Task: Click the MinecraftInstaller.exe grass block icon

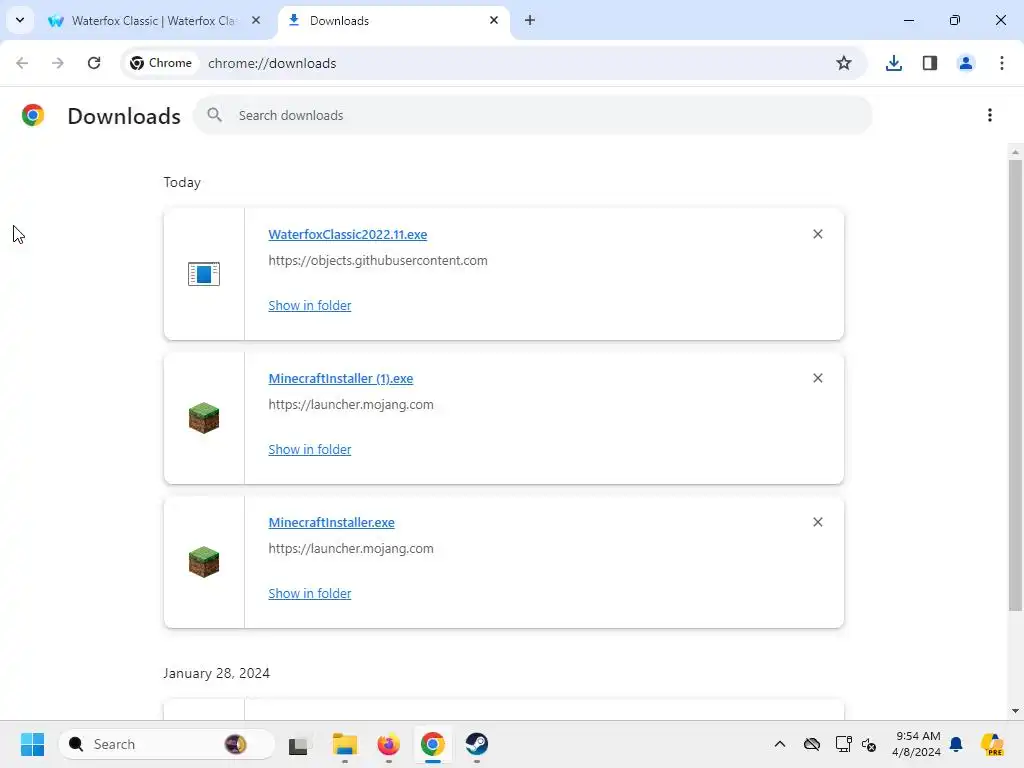Action: click(204, 562)
